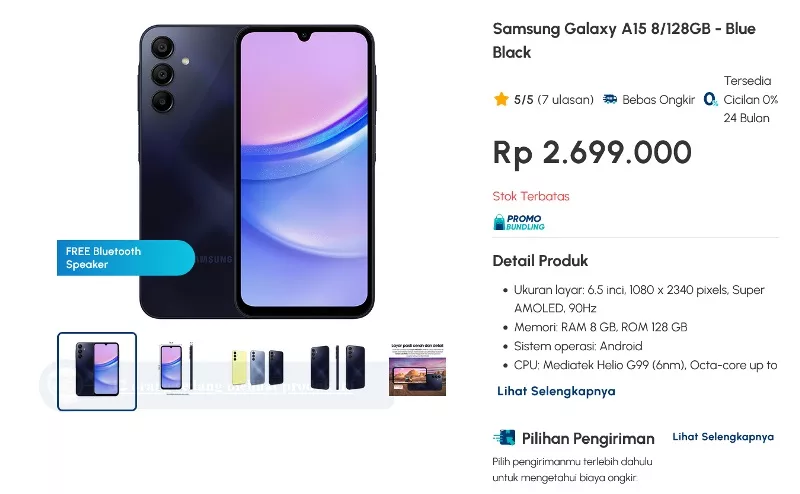
Task: Click the Rp 2.699.000 price
Action: click(x=592, y=153)
